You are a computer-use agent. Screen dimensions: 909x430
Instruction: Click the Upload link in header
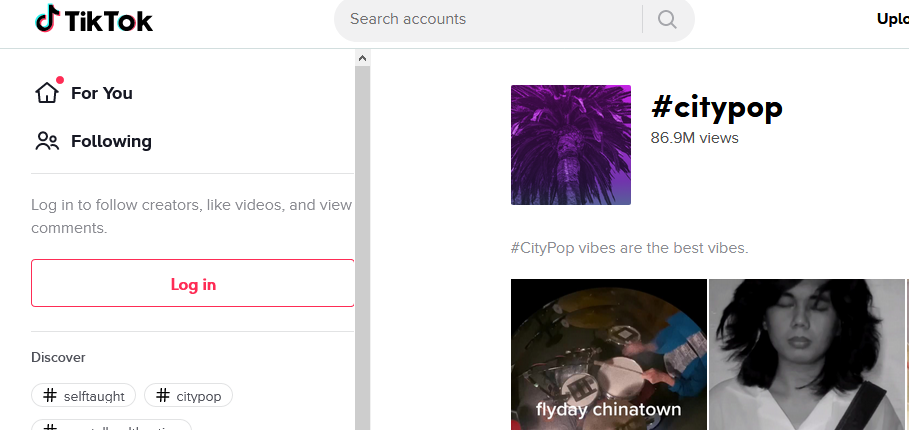click(891, 19)
